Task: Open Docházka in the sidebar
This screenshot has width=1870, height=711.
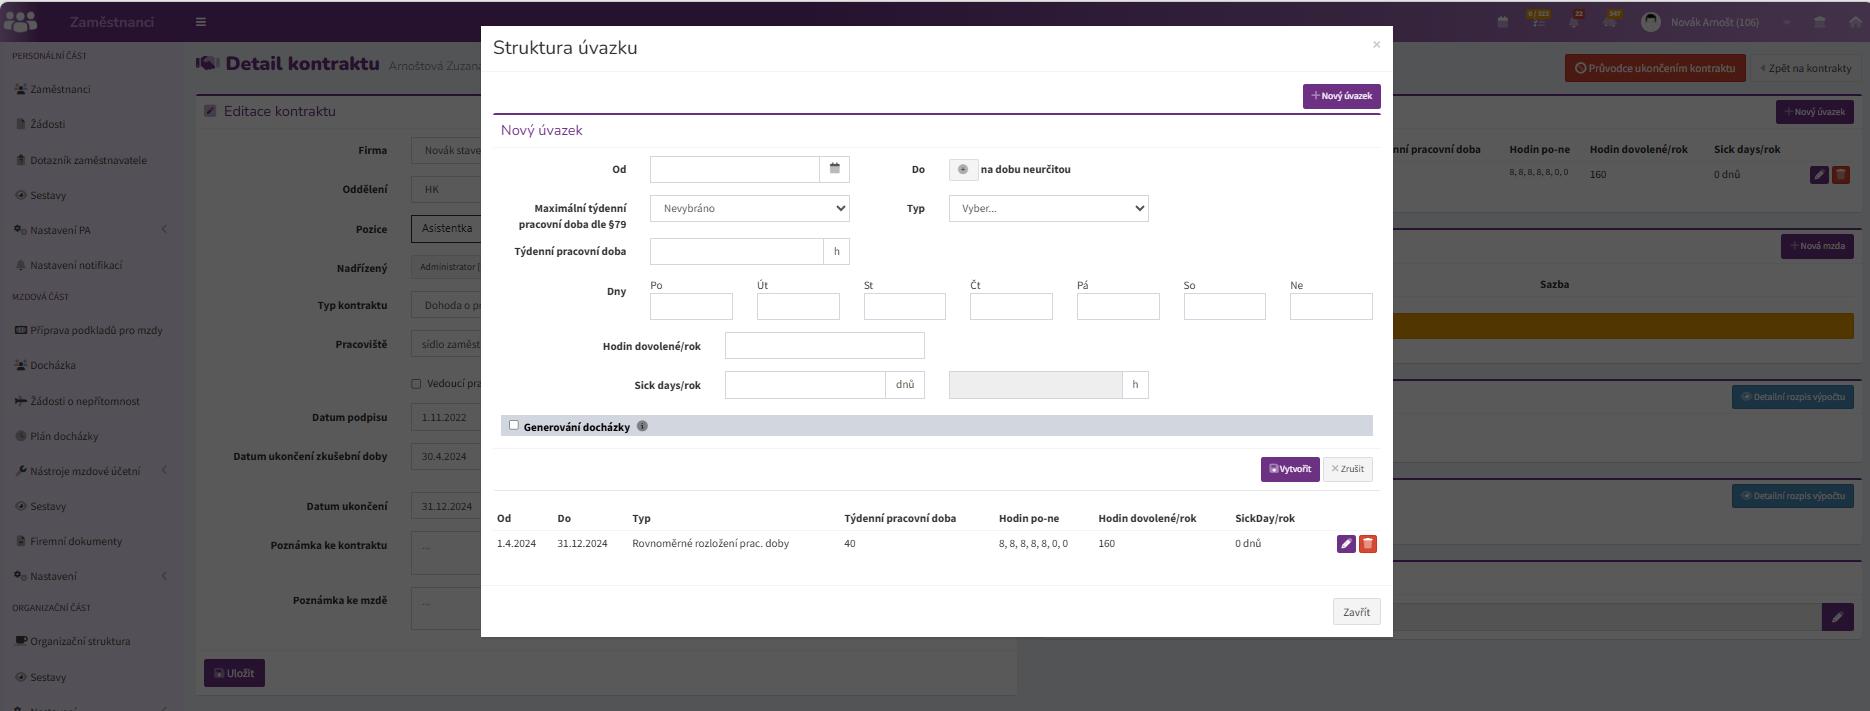Action: pos(53,366)
